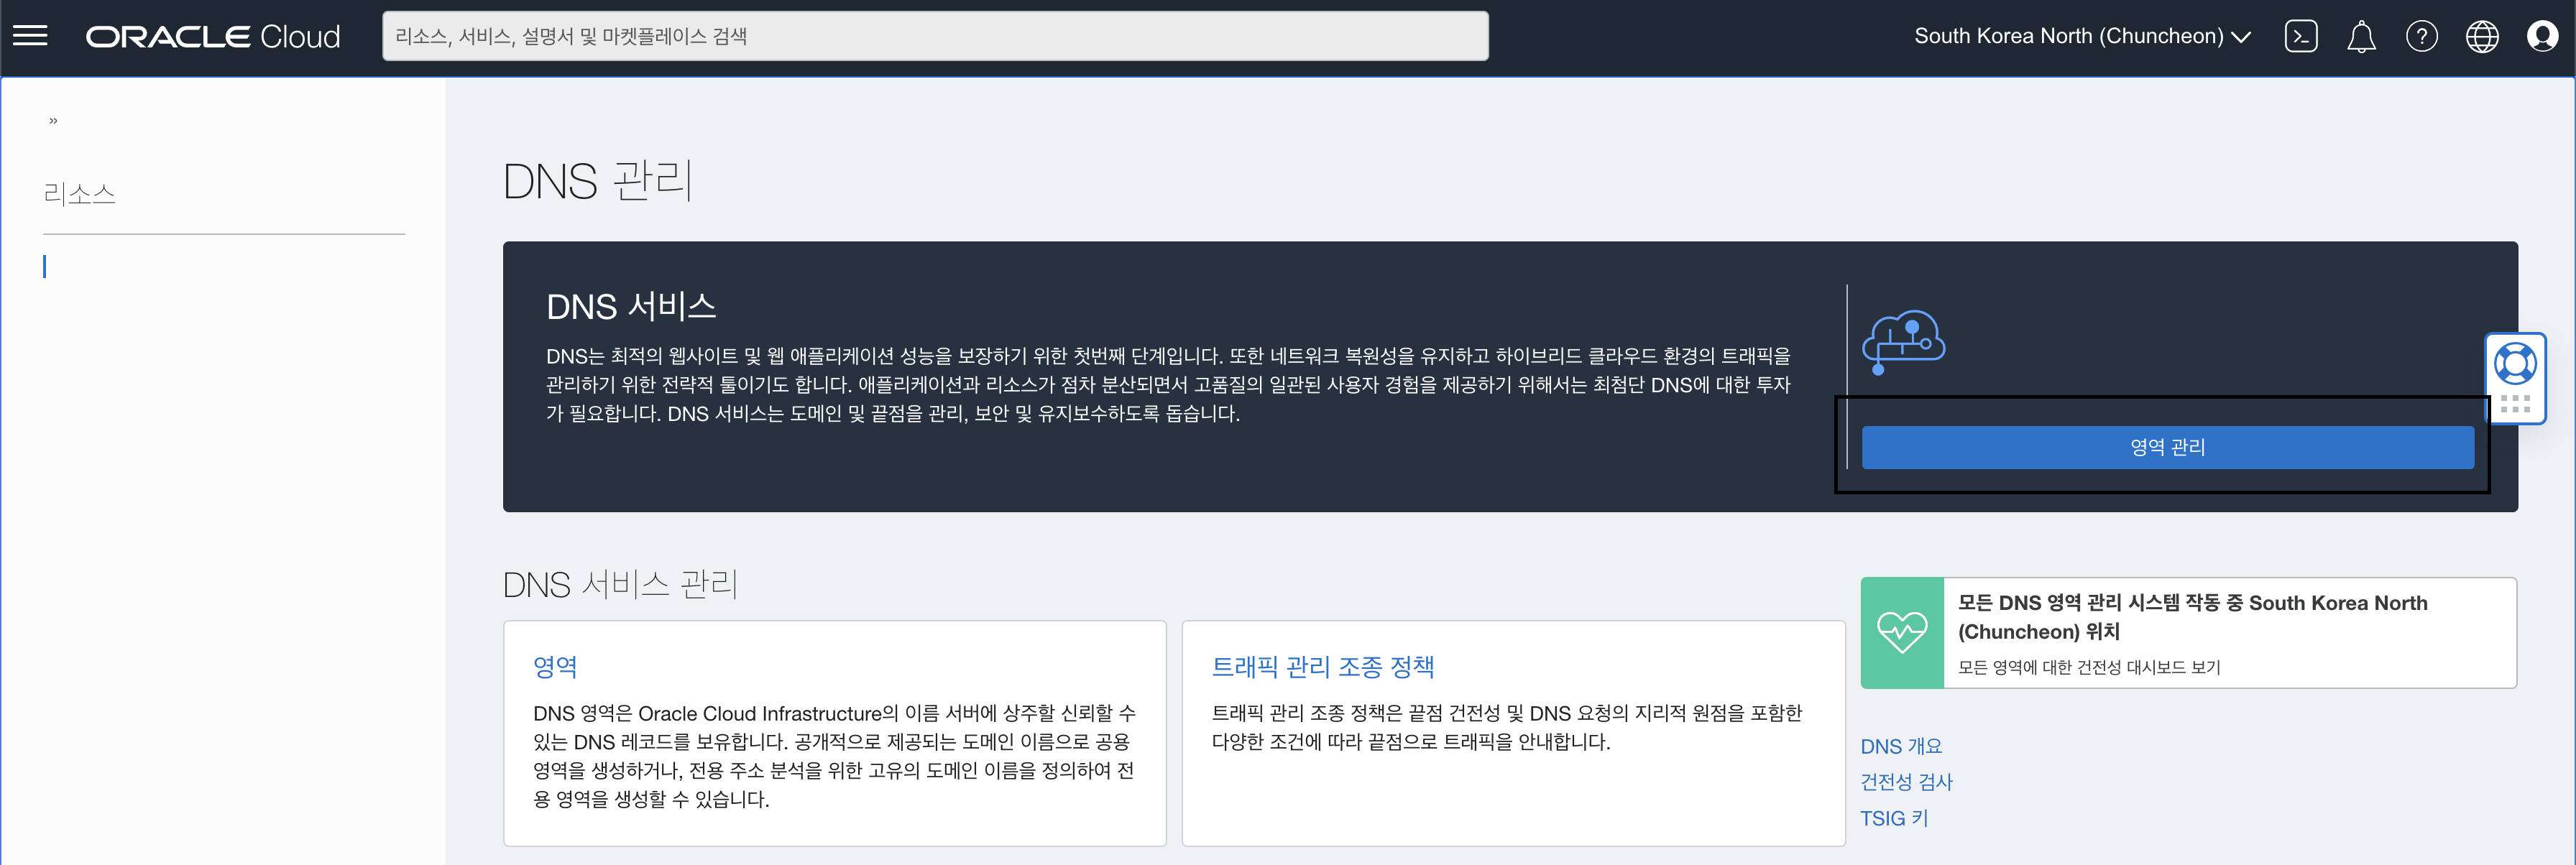Launch Cloud Shell developer tools icon

click(x=2301, y=36)
